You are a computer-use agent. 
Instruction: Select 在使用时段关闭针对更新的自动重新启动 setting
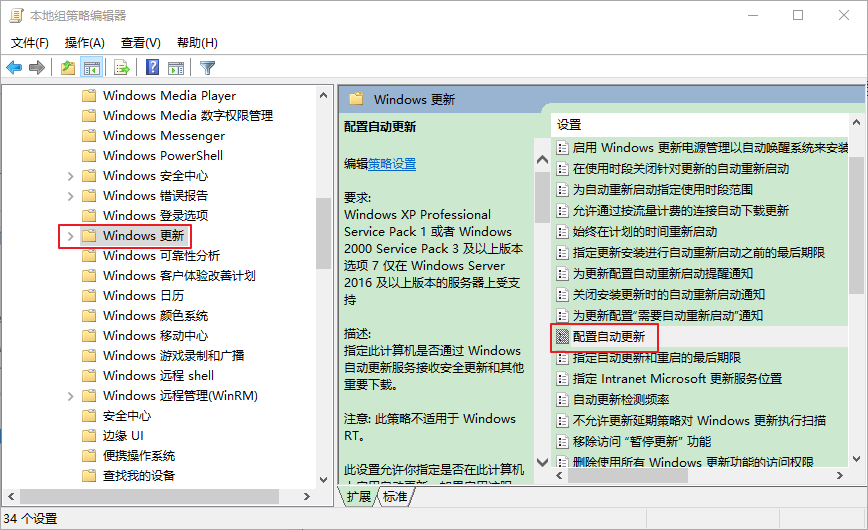tap(681, 168)
